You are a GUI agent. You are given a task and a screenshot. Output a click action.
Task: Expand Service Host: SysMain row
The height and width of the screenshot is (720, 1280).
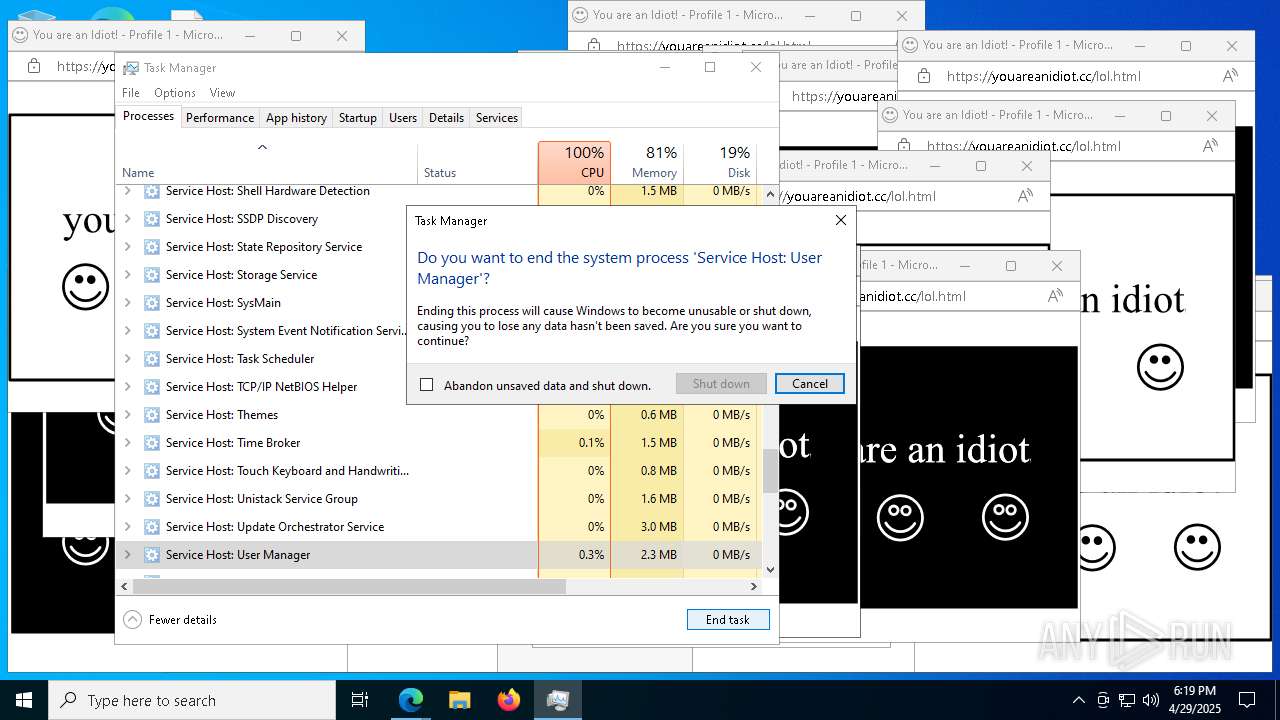127,303
